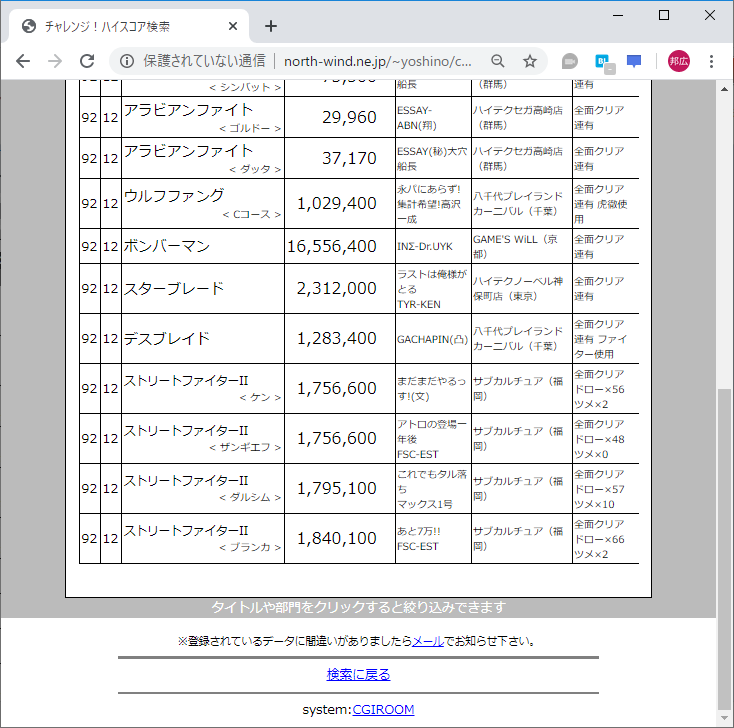Click the scrollbar up arrow
Viewport: 734px width, 728px height.
pyautogui.click(x=724, y=89)
